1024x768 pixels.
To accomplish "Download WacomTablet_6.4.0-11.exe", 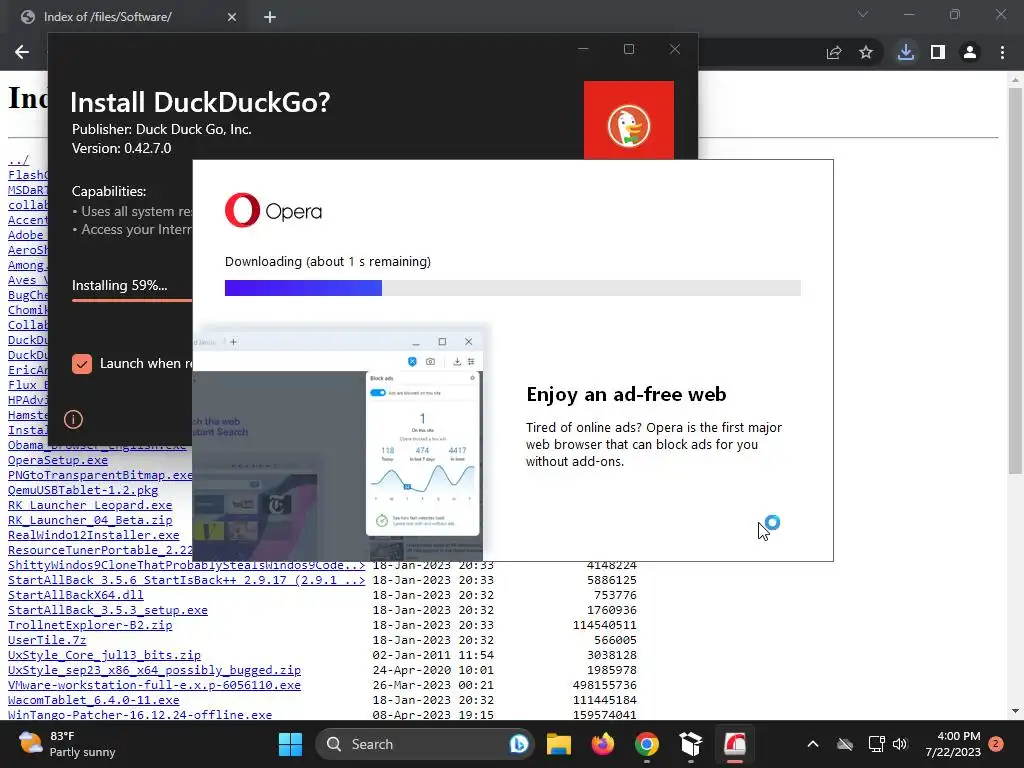I will point(93,700).
